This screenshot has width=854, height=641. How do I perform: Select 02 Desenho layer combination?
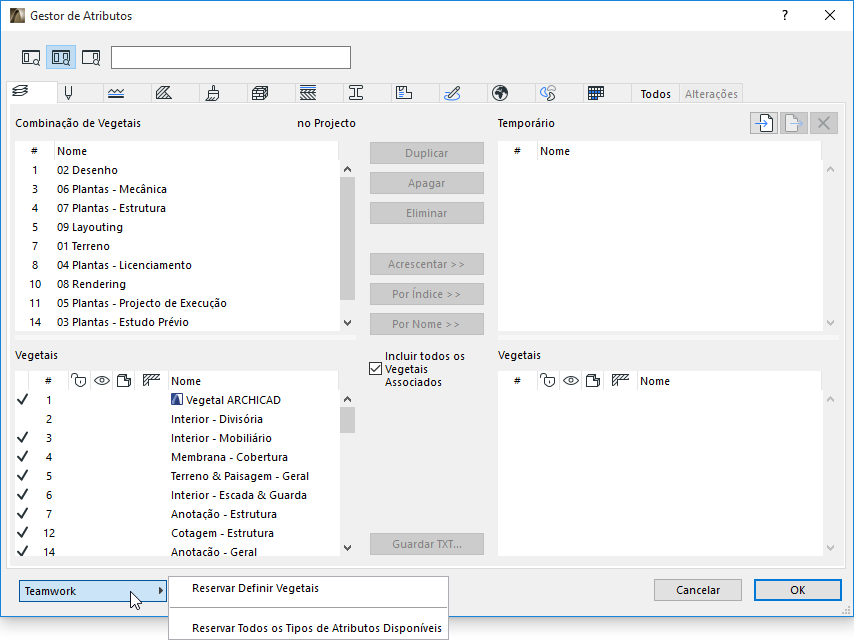(177, 170)
